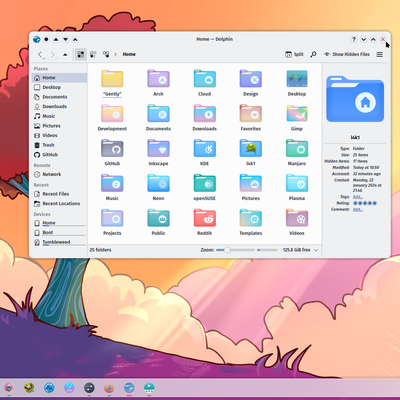400x400 pixels.
Task: Open the Tumbleweed device
Action: 59,242
